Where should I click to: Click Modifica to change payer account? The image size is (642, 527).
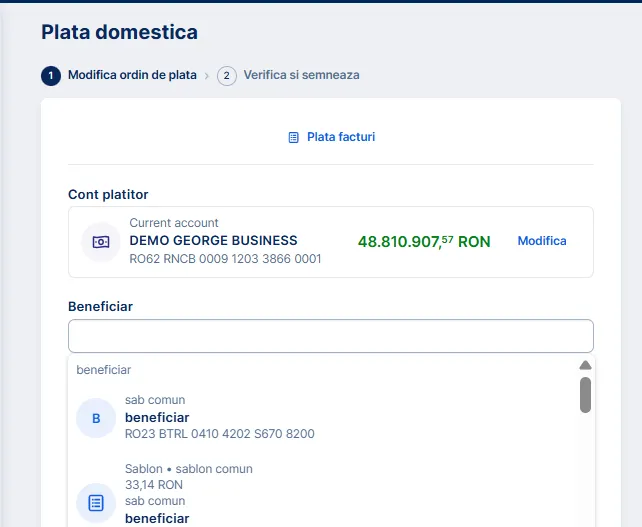(541, 241)
